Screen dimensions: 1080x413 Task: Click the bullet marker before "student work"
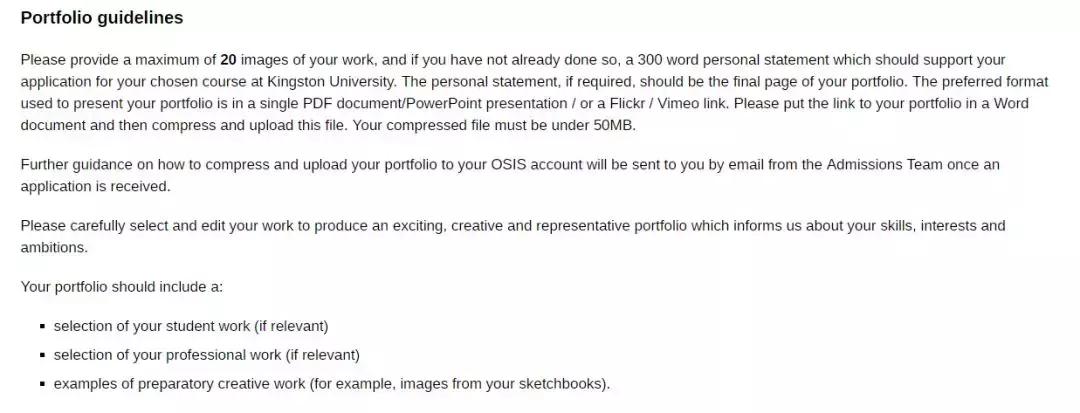coord(43,327)
